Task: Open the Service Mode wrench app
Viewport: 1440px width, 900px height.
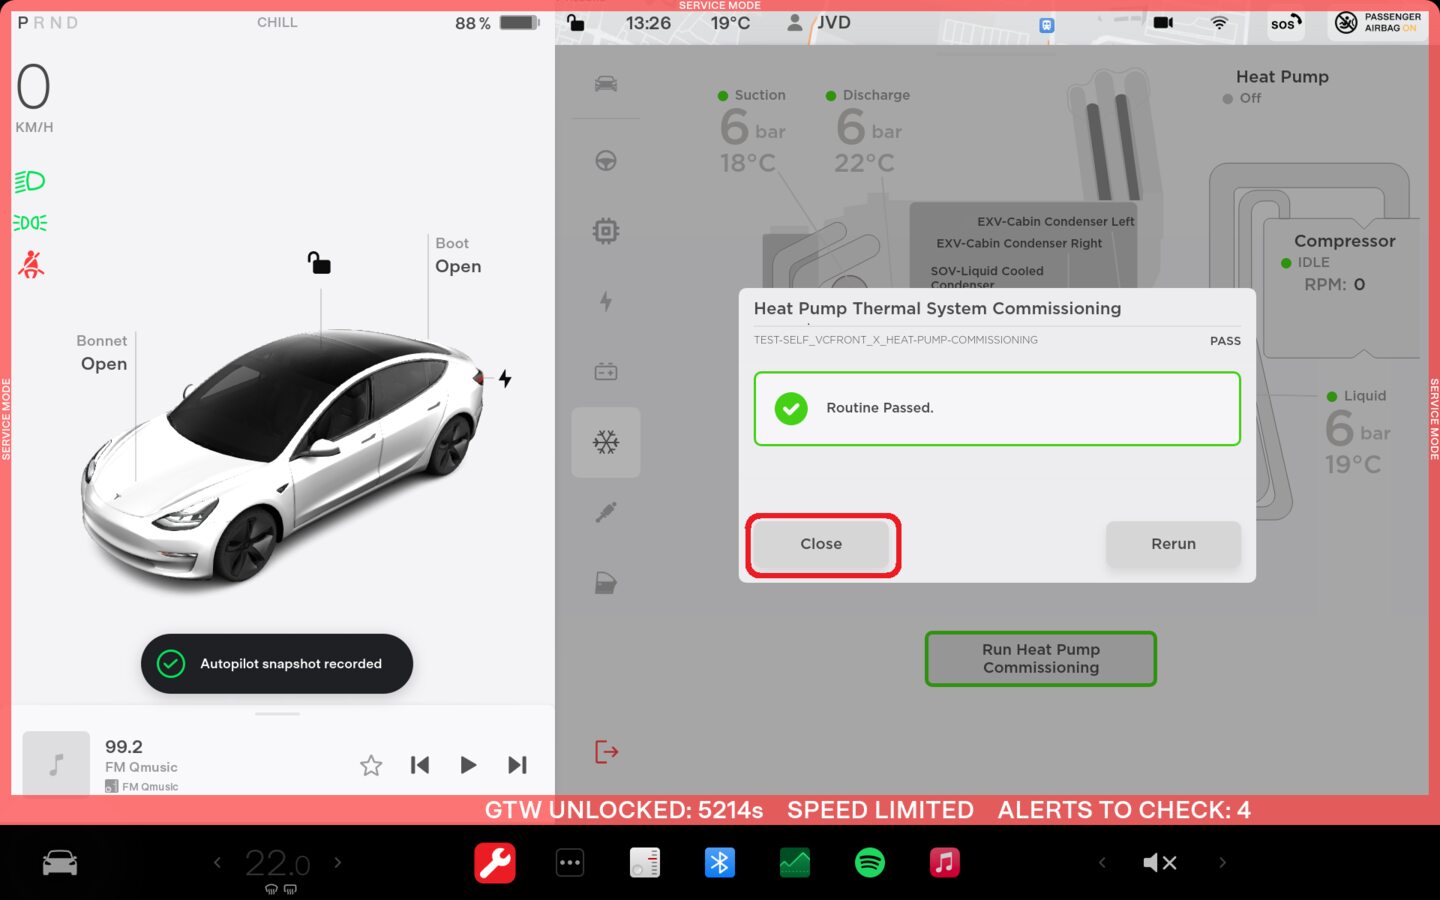Action: (x=495, y=862)
